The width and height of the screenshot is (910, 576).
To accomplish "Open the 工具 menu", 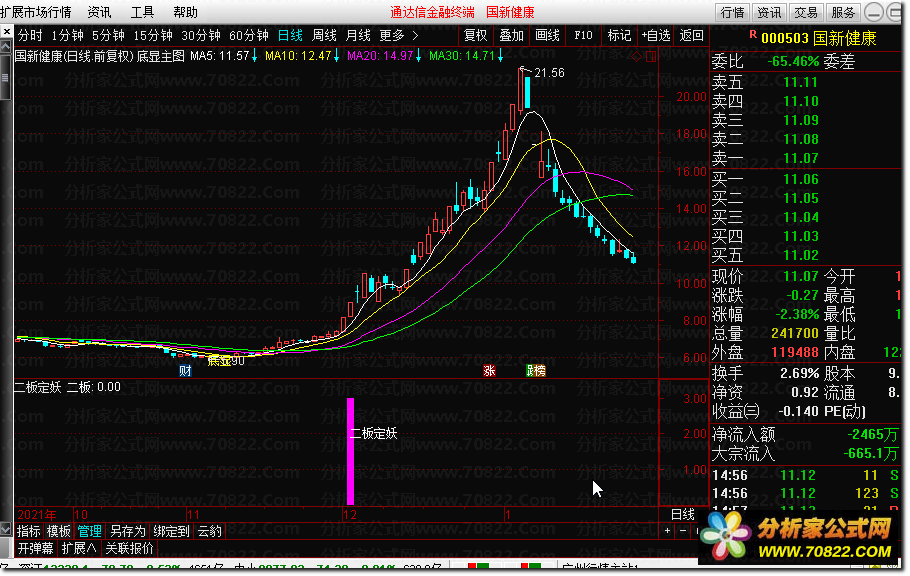I will 142,12.
